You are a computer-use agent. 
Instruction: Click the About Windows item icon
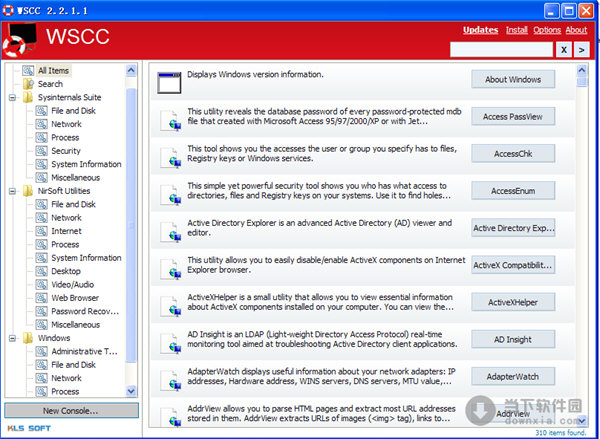(x=169, y=82)
